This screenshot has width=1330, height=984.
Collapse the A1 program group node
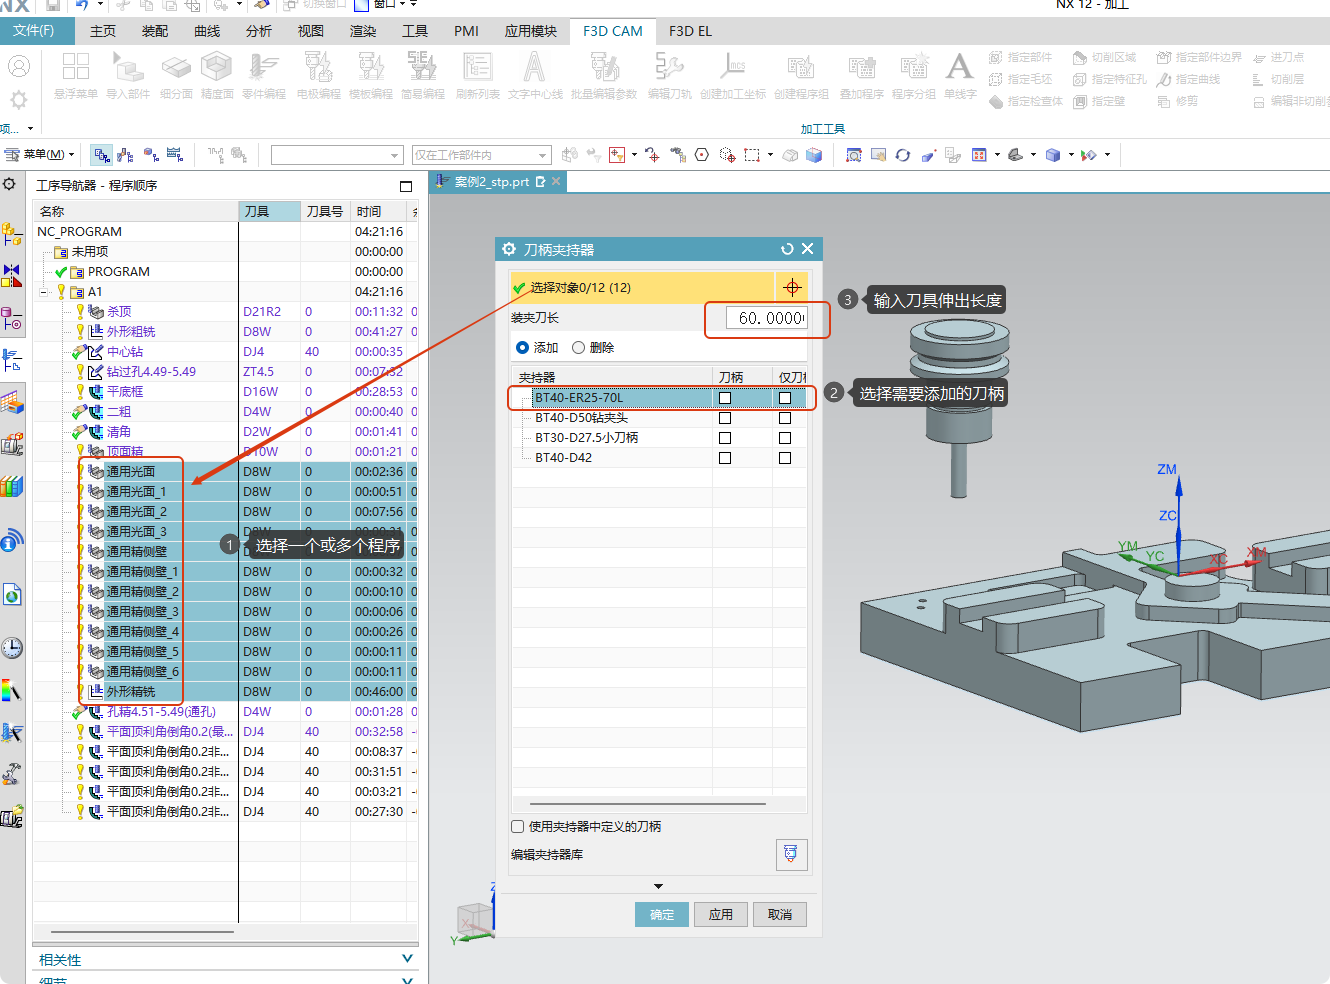(x=44, y=292)
